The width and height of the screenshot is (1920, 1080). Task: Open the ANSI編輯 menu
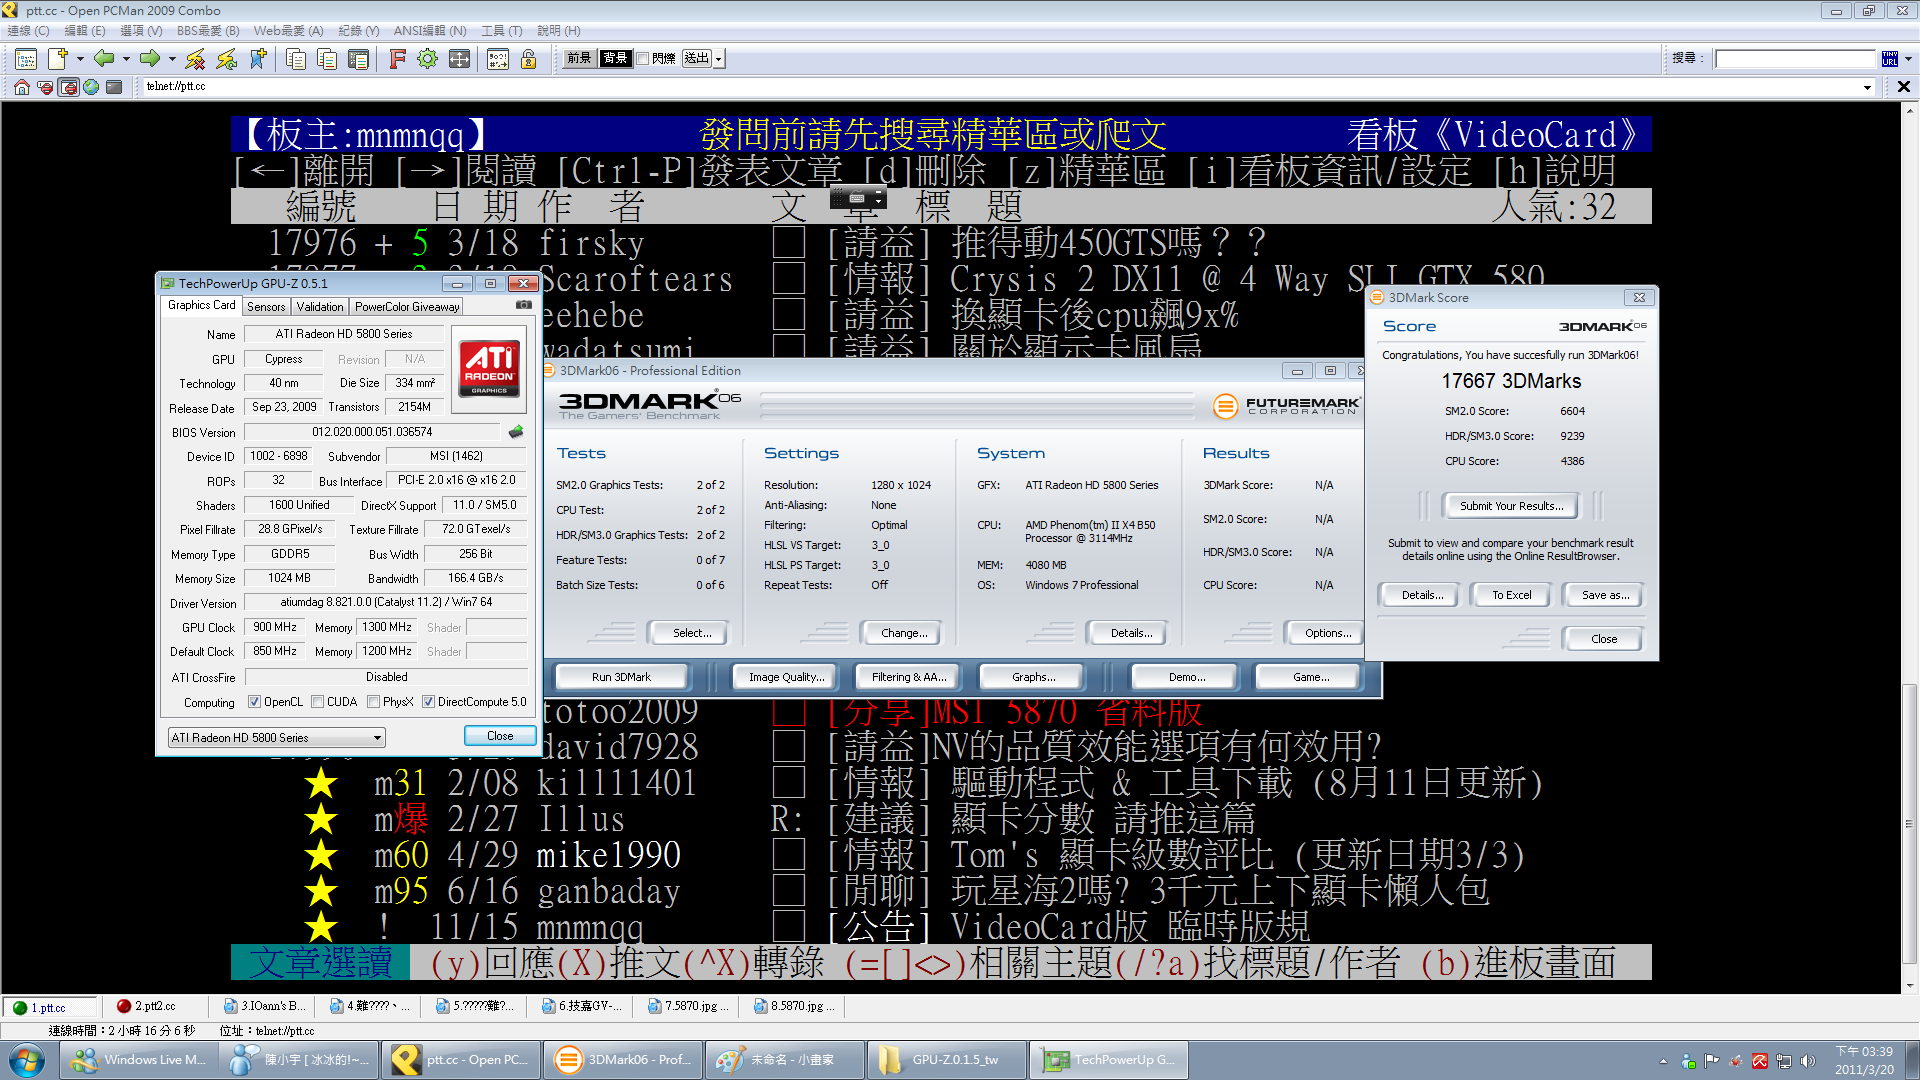pyautogui.click(x=430, y=31)
